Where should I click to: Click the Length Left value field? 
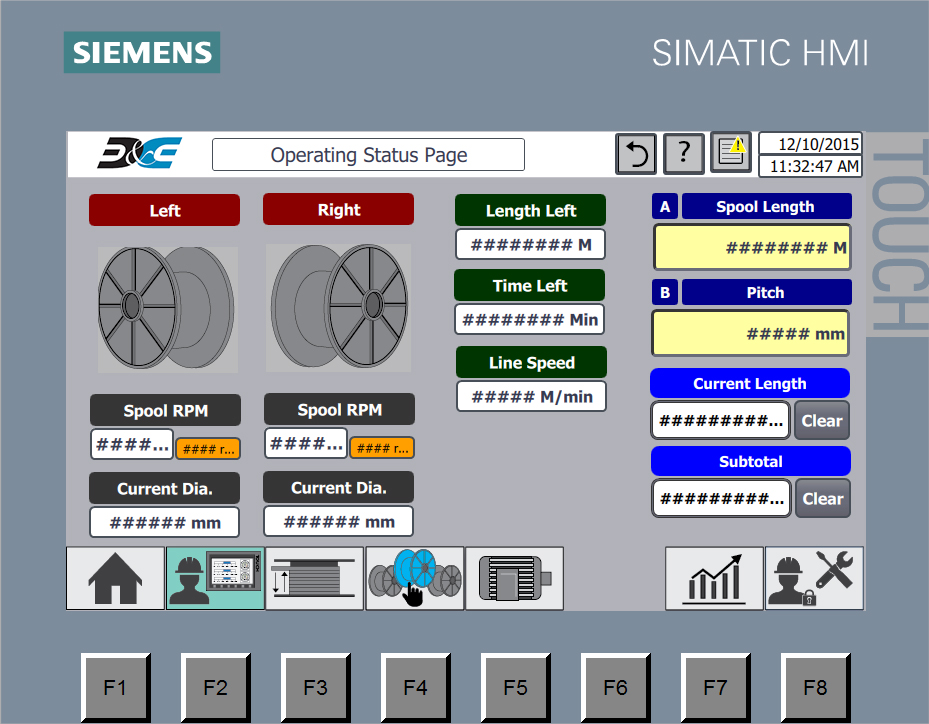(530, 244)
